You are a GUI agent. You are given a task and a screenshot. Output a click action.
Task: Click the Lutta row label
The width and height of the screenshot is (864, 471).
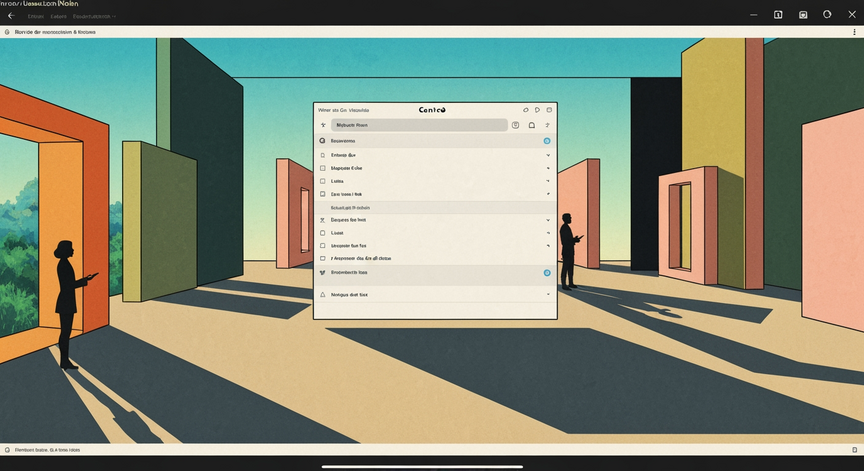[337, 181]
